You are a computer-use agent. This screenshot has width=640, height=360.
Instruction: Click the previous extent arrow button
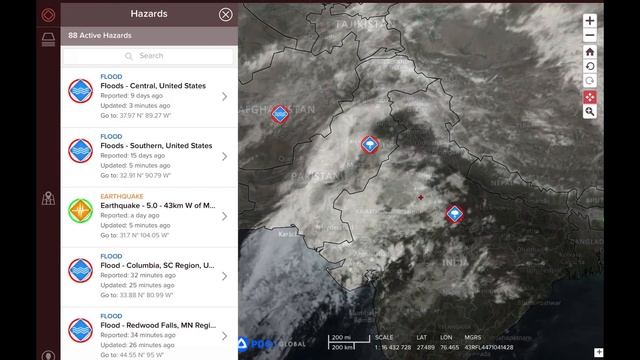click(x=589, y=66)
